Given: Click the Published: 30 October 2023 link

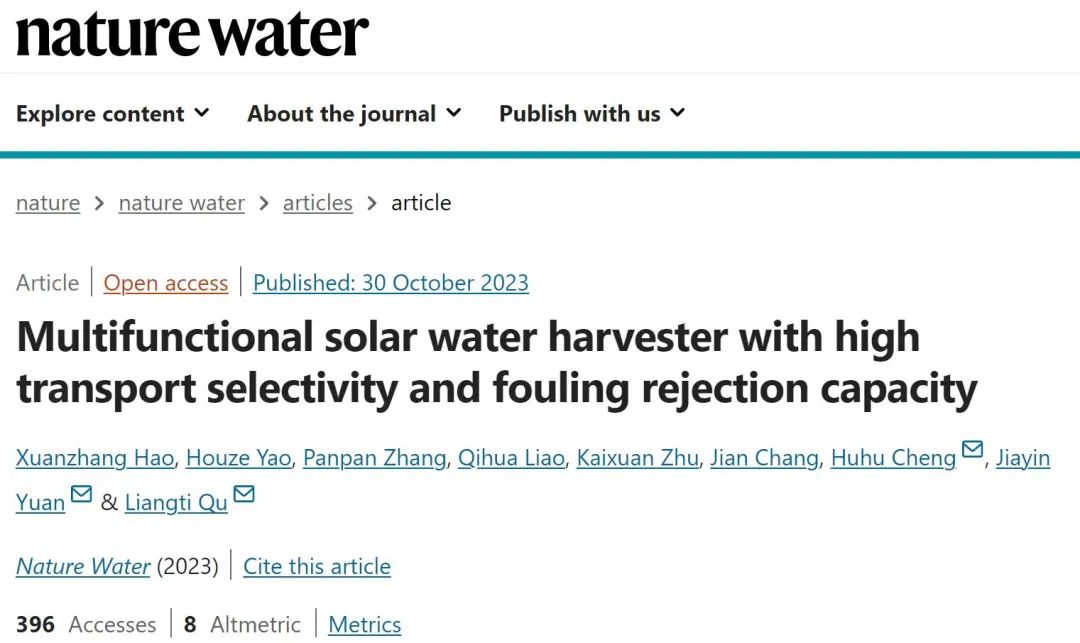Looking at the screenshot, I should [390, 283].
